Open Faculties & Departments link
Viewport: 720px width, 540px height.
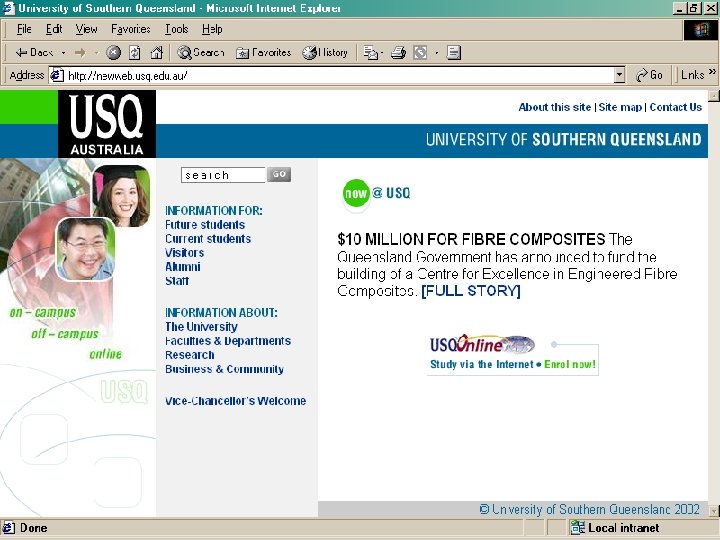tap(228, 341)
